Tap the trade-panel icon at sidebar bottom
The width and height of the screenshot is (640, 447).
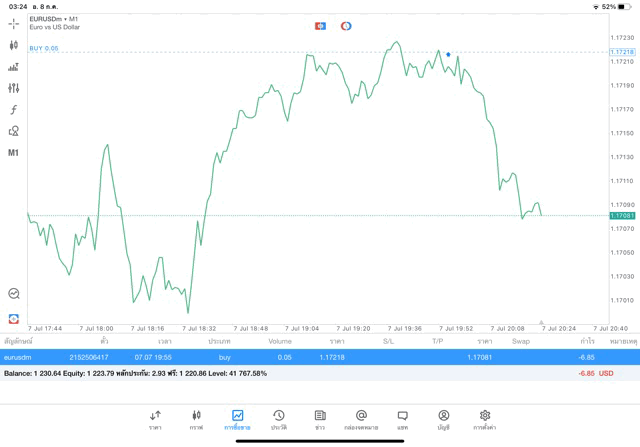[x=13, y=319]
